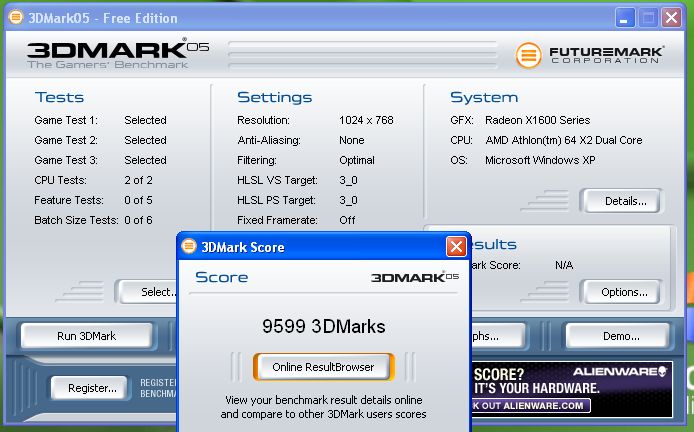Click the 3DMark Score dialog title bar

pos(320,247)
